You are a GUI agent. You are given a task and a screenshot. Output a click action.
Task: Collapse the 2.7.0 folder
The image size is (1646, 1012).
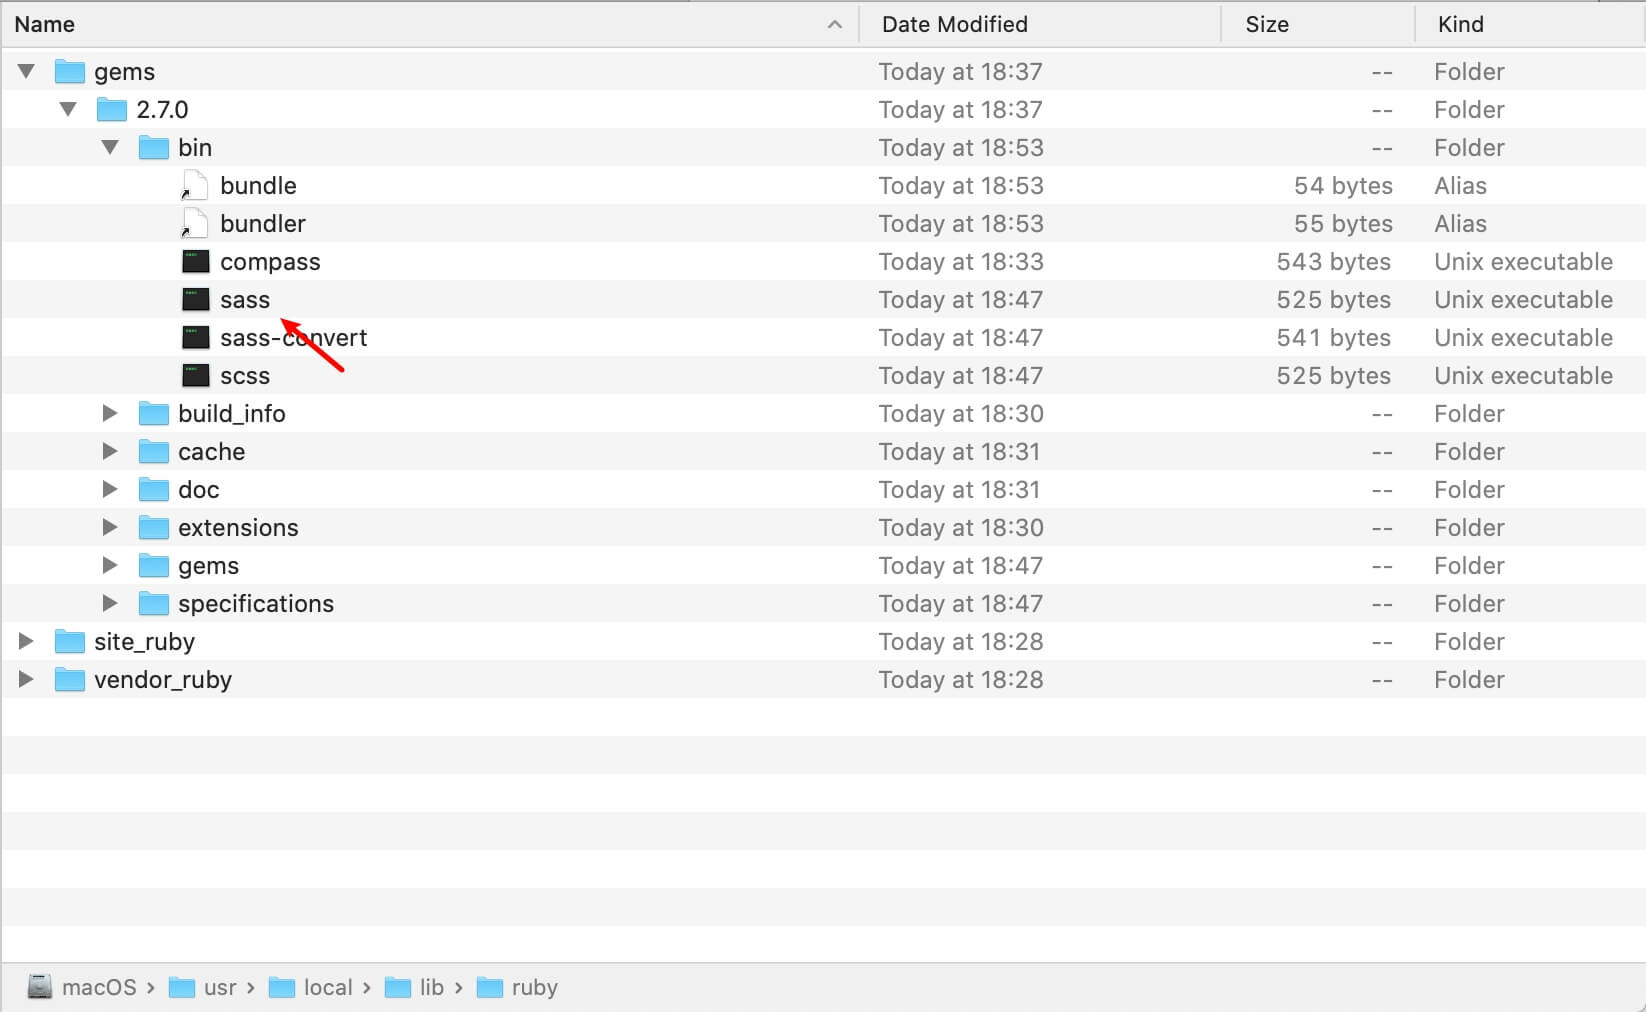(69, 110)
